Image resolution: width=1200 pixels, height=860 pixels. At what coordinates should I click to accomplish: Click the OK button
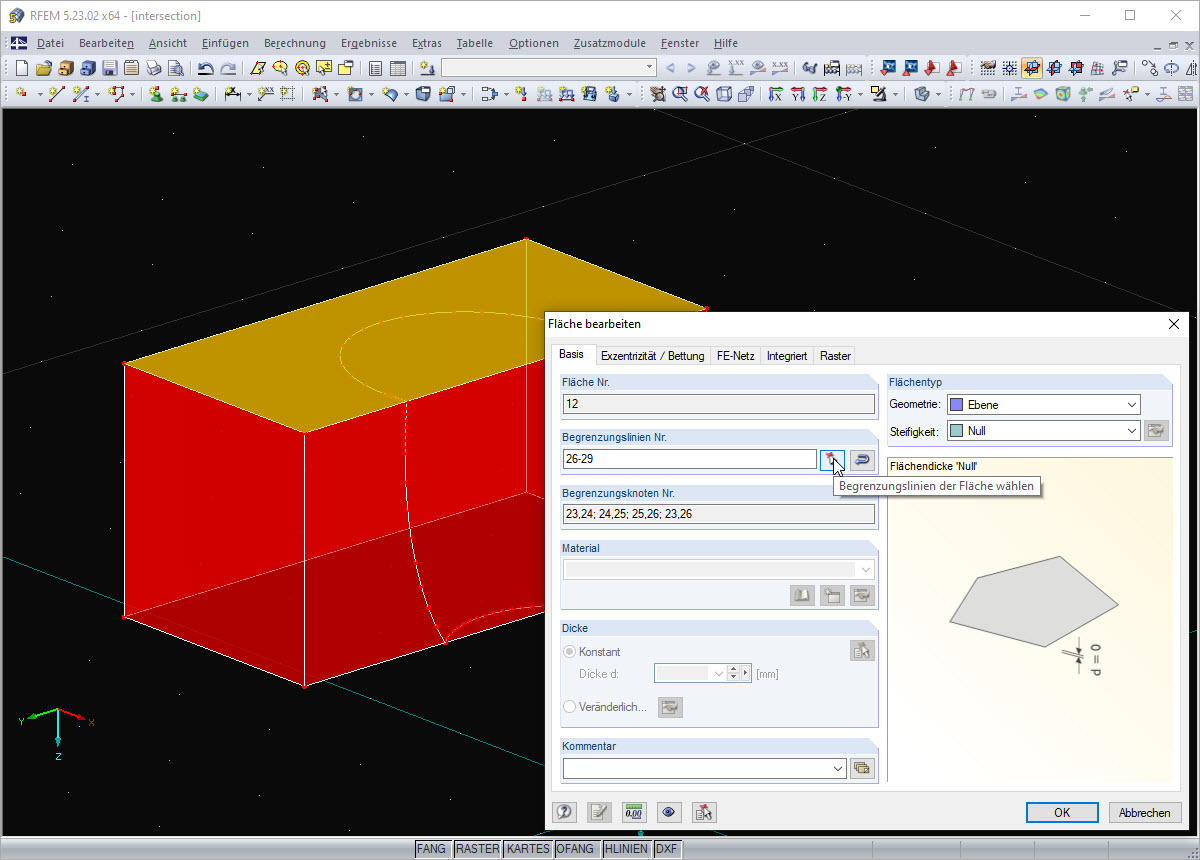point(1062,813)
